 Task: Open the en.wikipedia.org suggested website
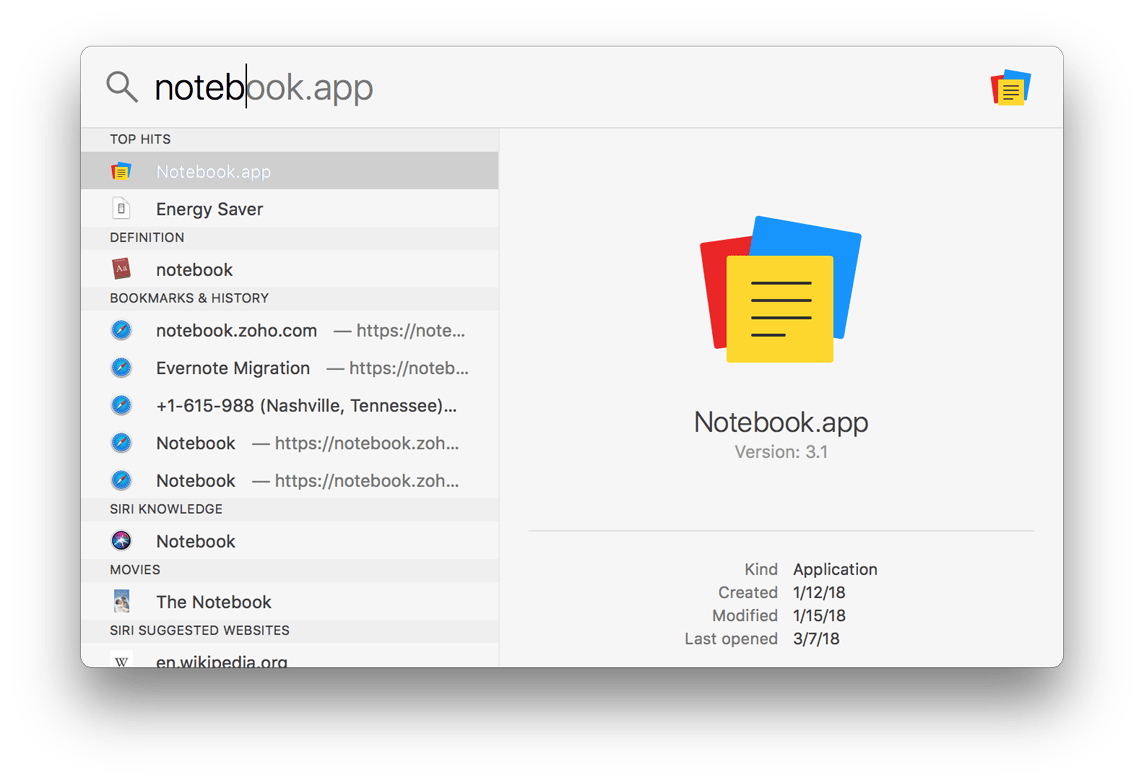[x=290, y=656]
